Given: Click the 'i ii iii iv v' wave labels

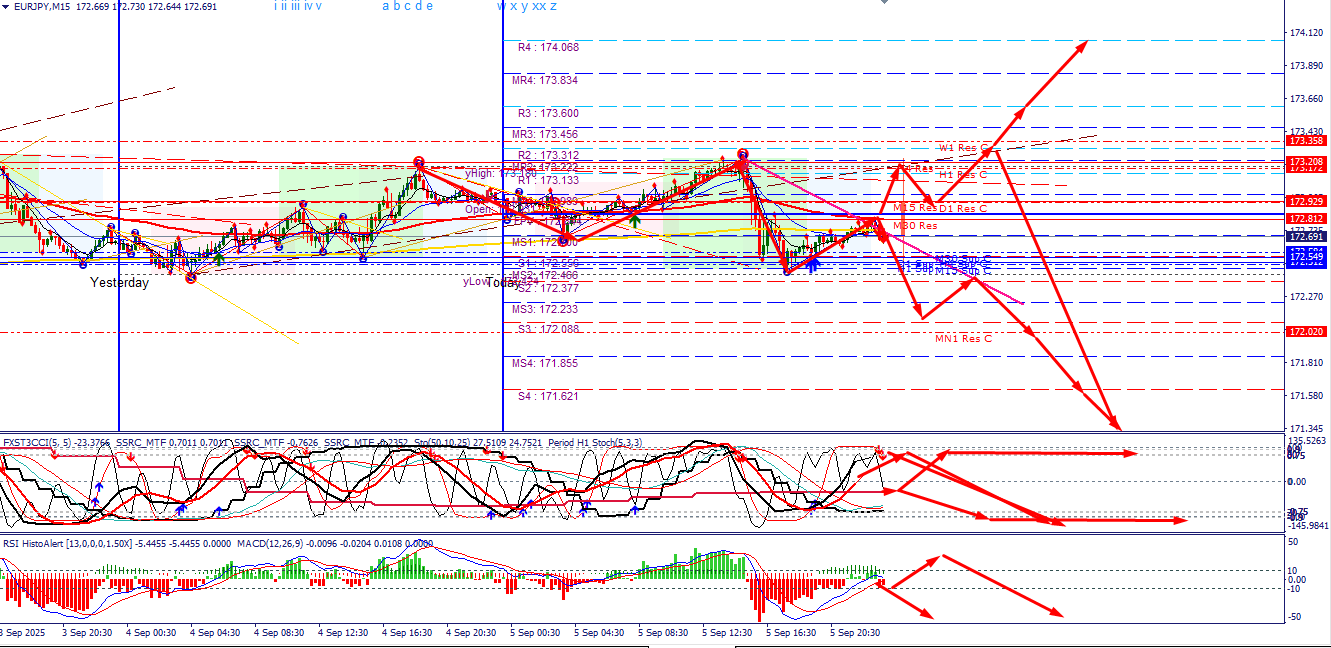Looking at the screenshot, I should click(x=298, y=6).
